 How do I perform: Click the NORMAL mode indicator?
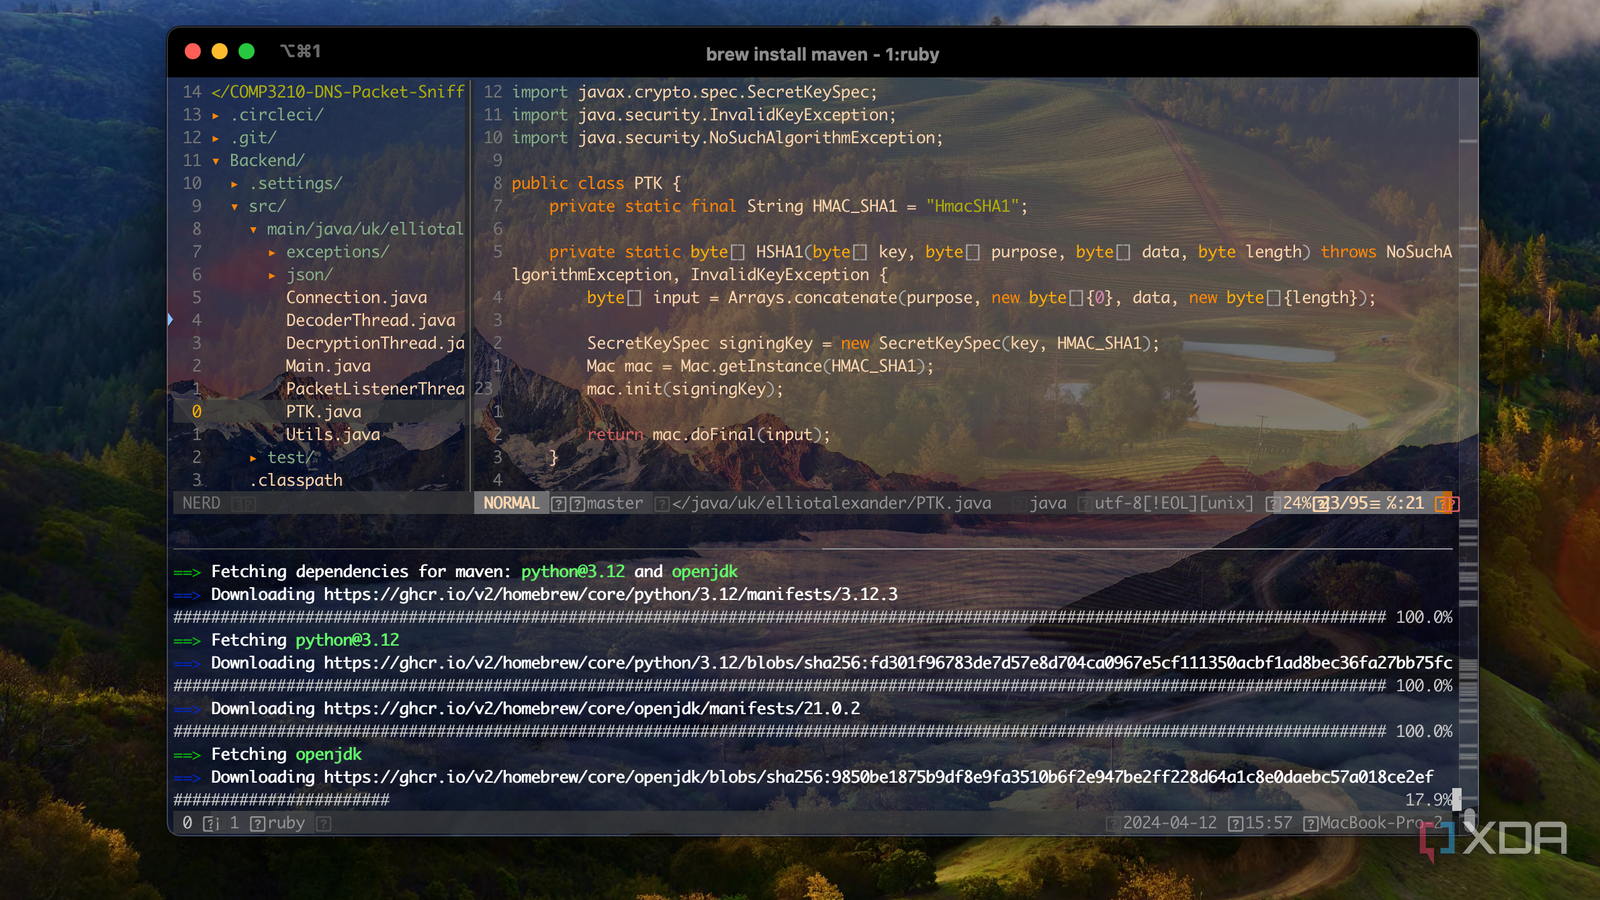click(510, 503)
